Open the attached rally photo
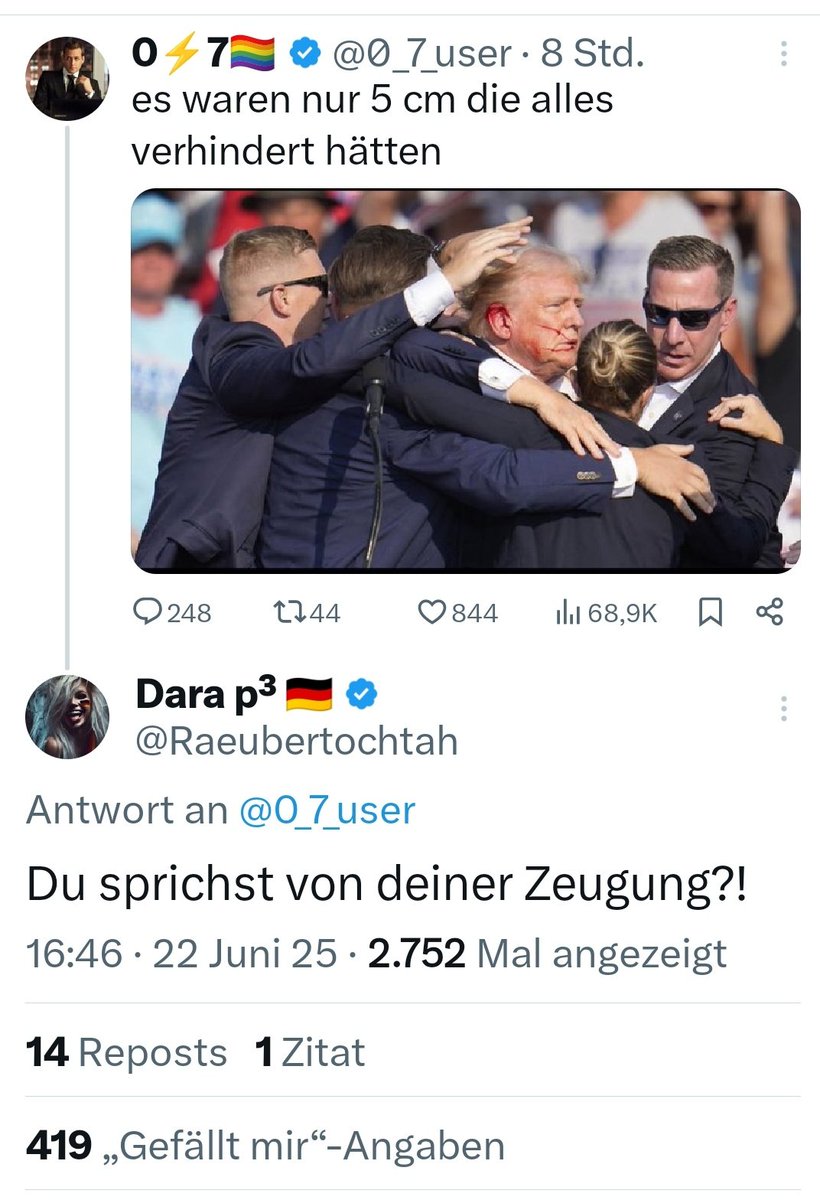 pos(466,381)
